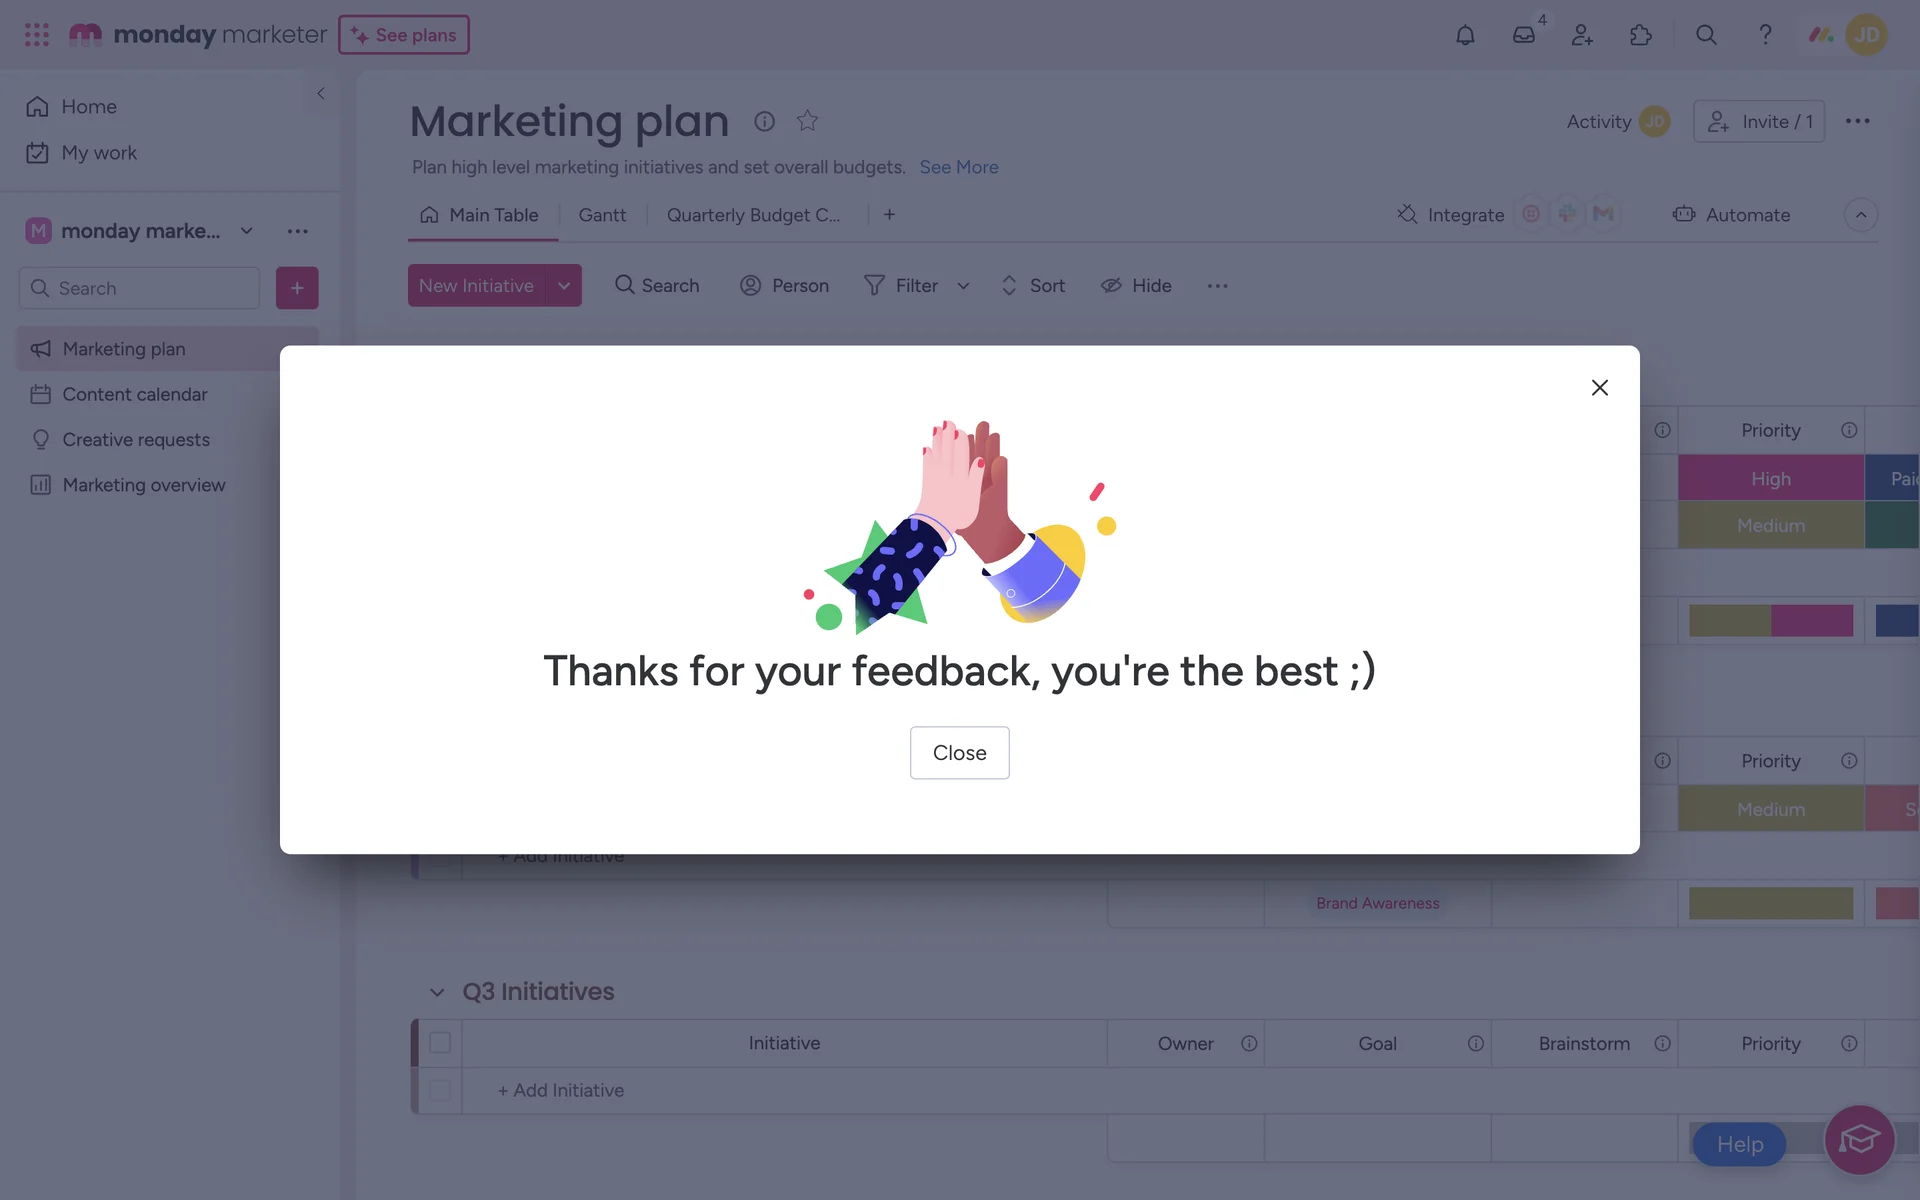Click the invite members icon in top bar
This screenshot has height=1200, width=1920.
point(1582,35)
